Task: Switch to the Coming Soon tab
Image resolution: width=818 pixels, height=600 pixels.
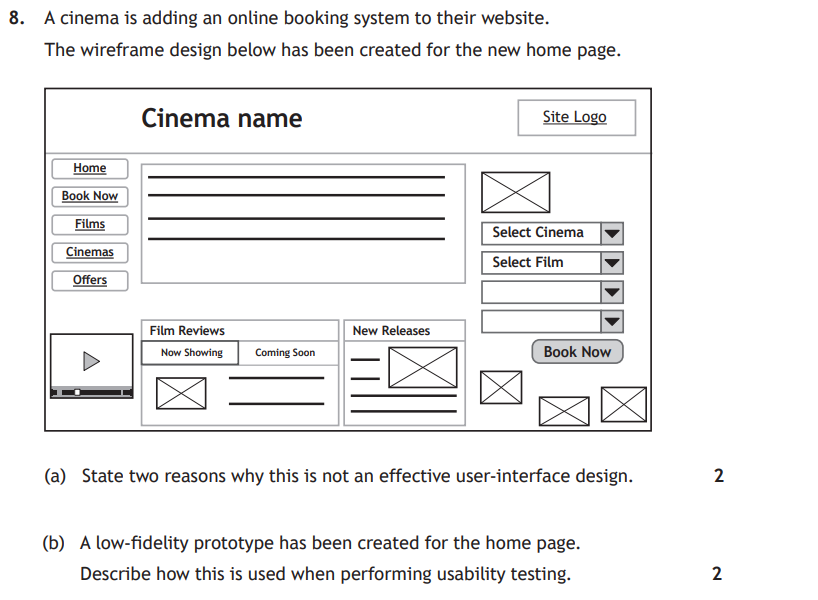Action: 285,353
